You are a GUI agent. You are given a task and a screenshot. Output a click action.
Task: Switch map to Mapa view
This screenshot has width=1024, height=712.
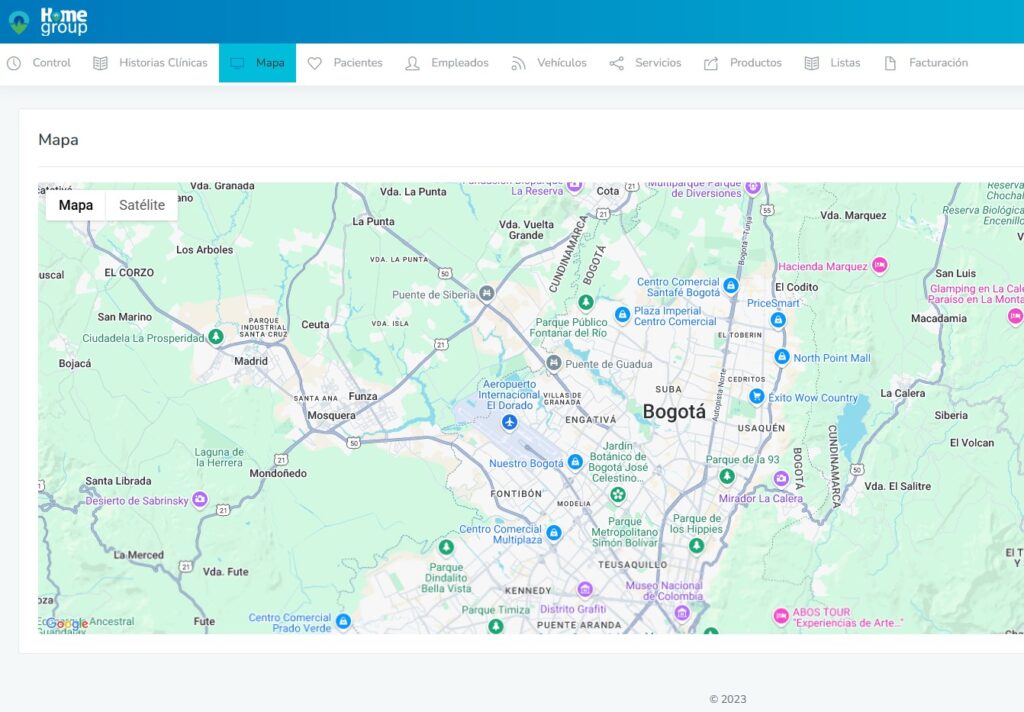[76, 205]
